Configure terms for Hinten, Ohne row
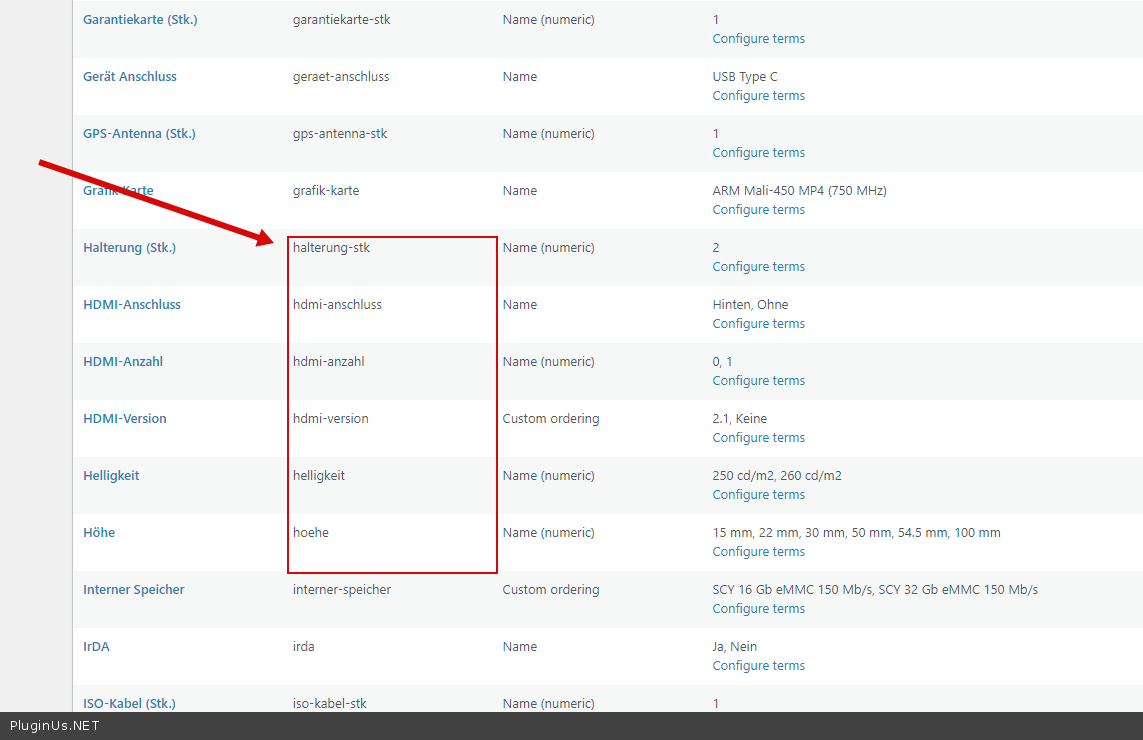Image resolution: width=1143 pixels, height=740 pixels. coord(758,324)
